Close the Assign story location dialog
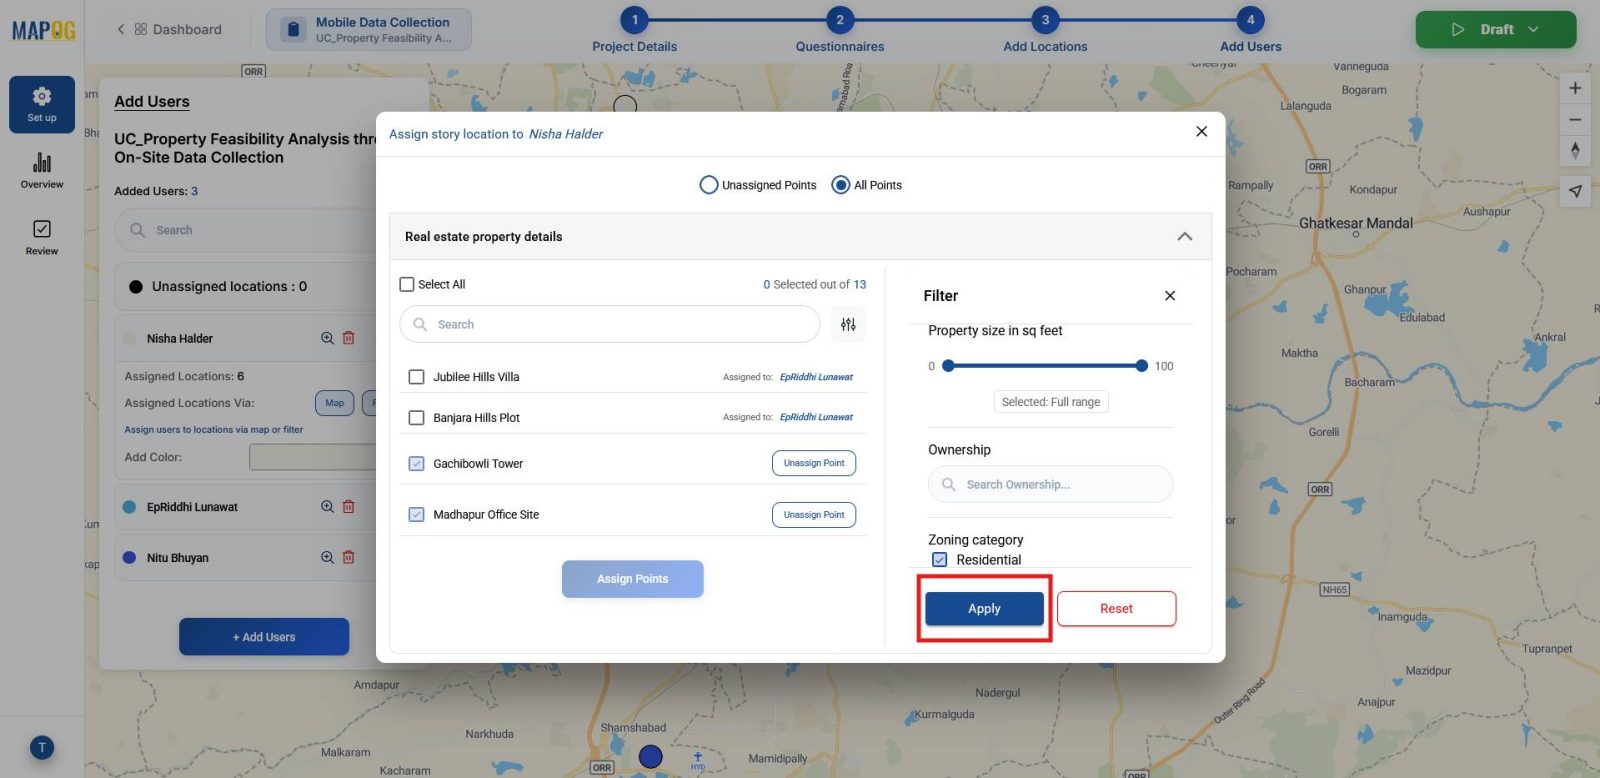The image size is (1600, 778). pos(1202,131)
